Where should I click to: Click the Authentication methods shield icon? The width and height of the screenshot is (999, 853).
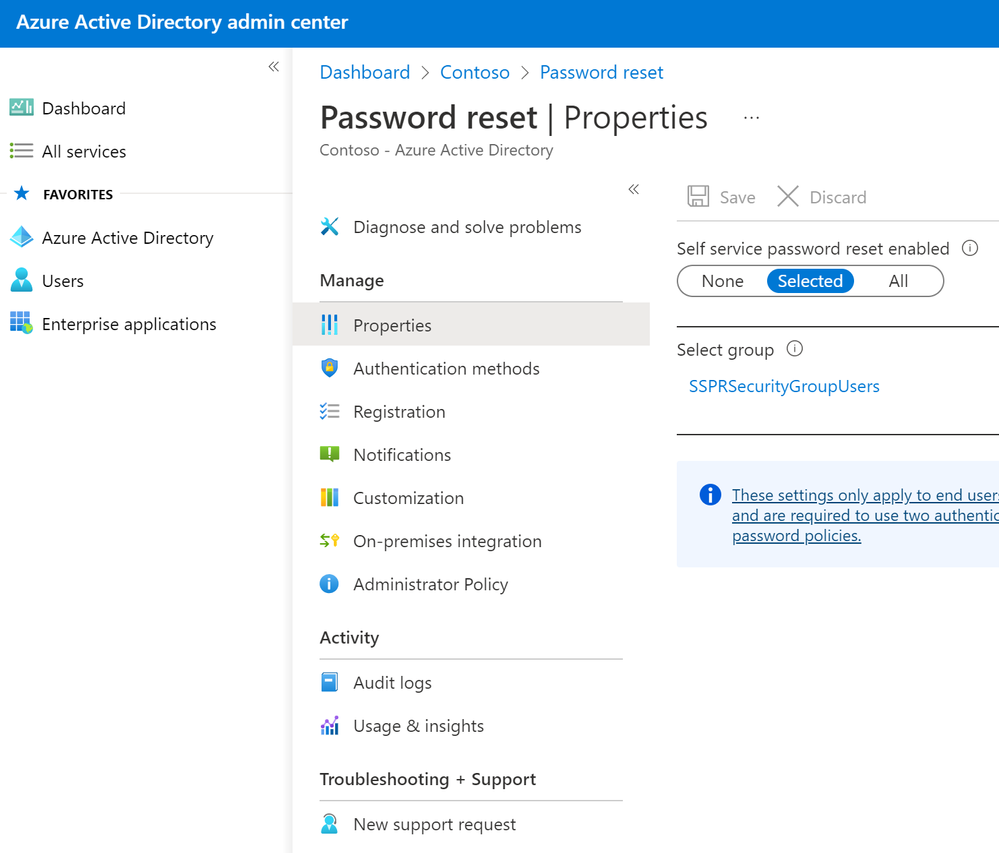point(329,368)
